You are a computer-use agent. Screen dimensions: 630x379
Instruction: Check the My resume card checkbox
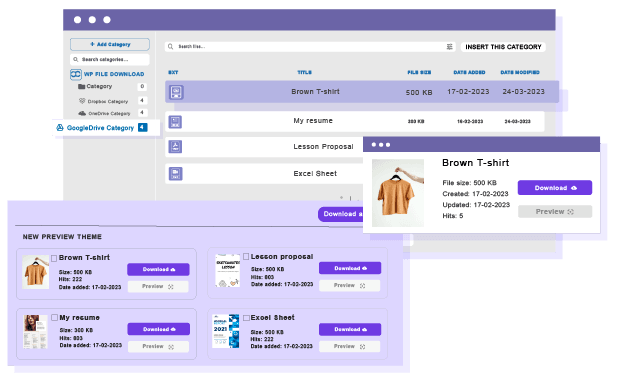click(54, 318)
